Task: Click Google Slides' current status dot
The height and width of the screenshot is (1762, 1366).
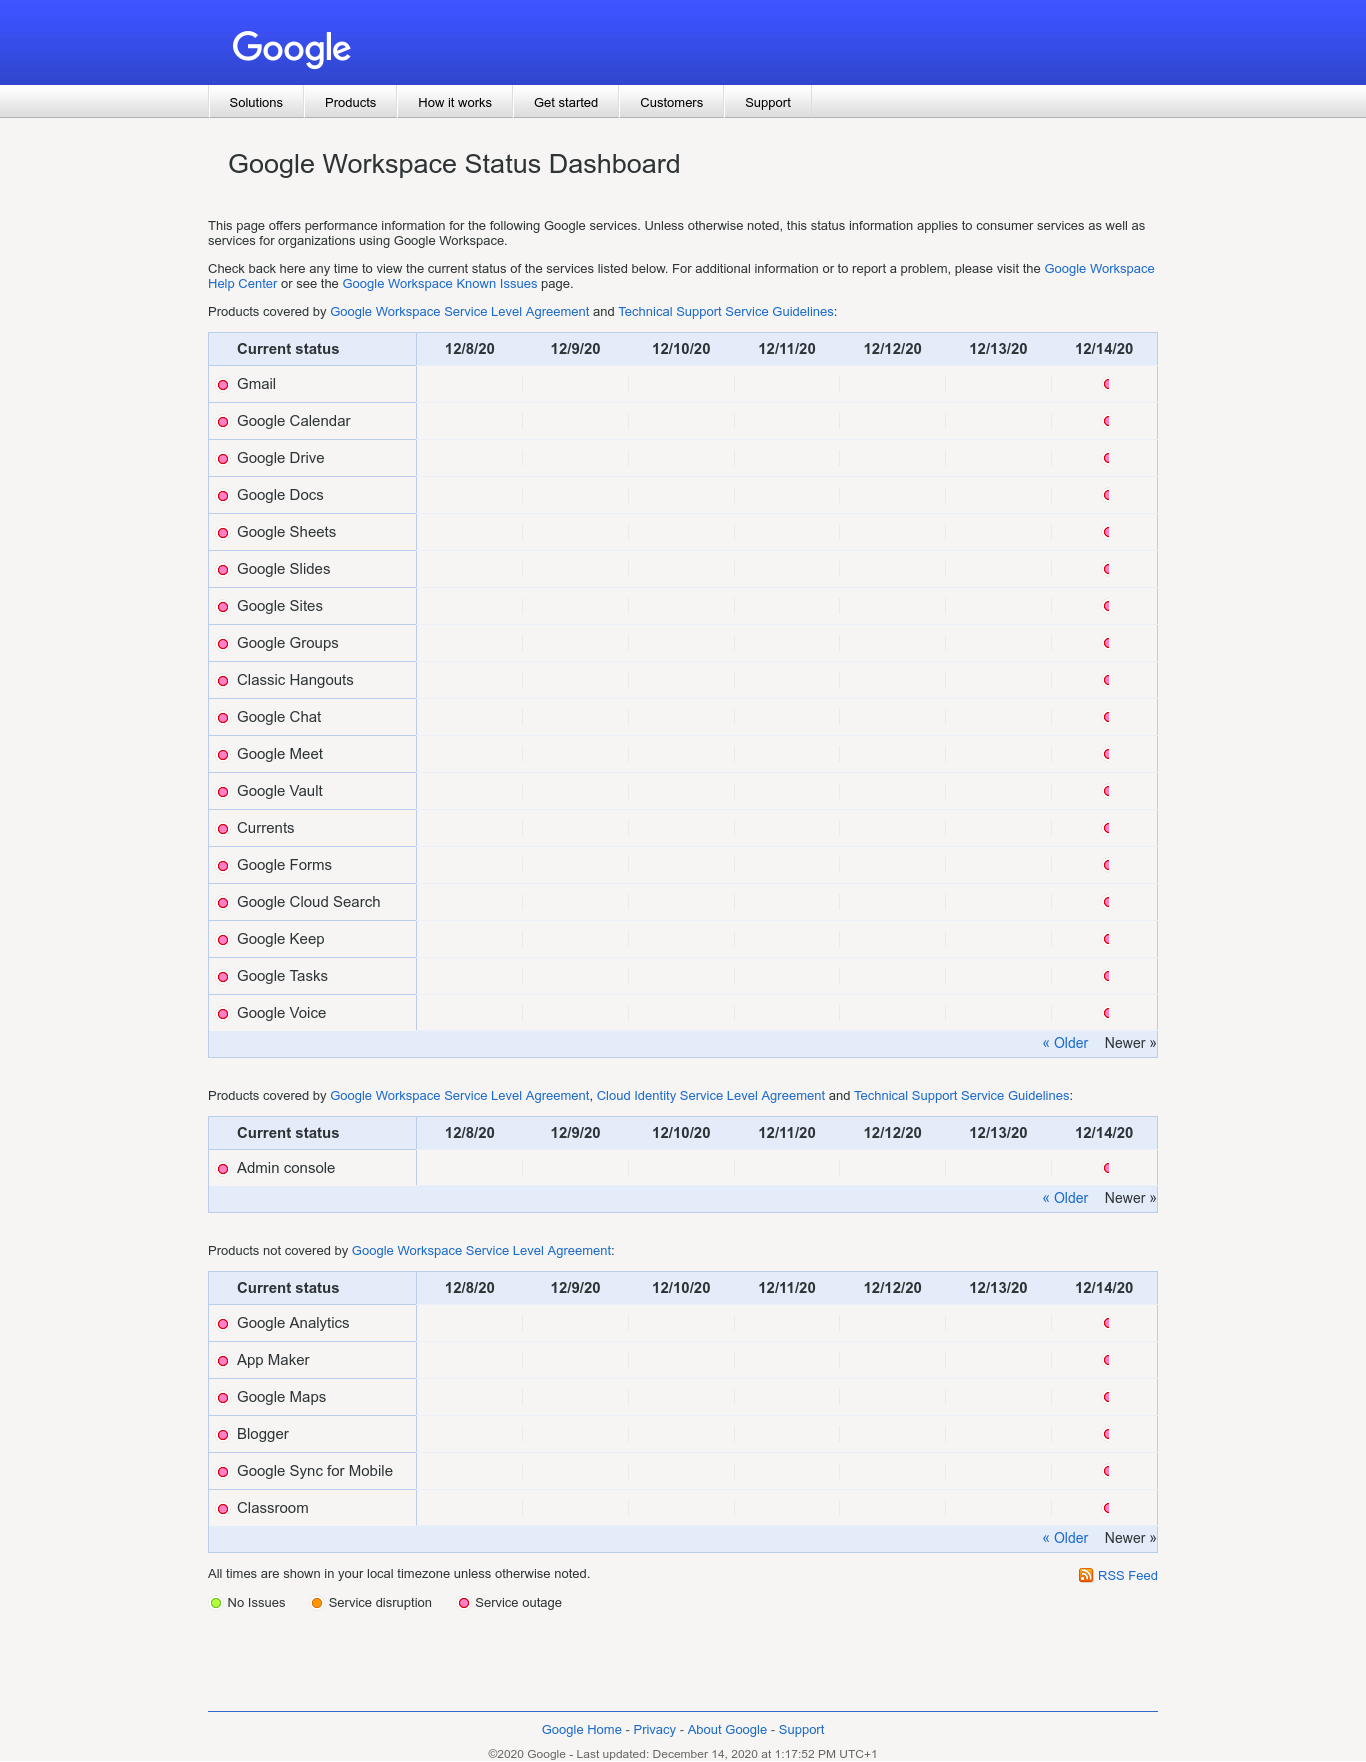Action: click(223, 570)
